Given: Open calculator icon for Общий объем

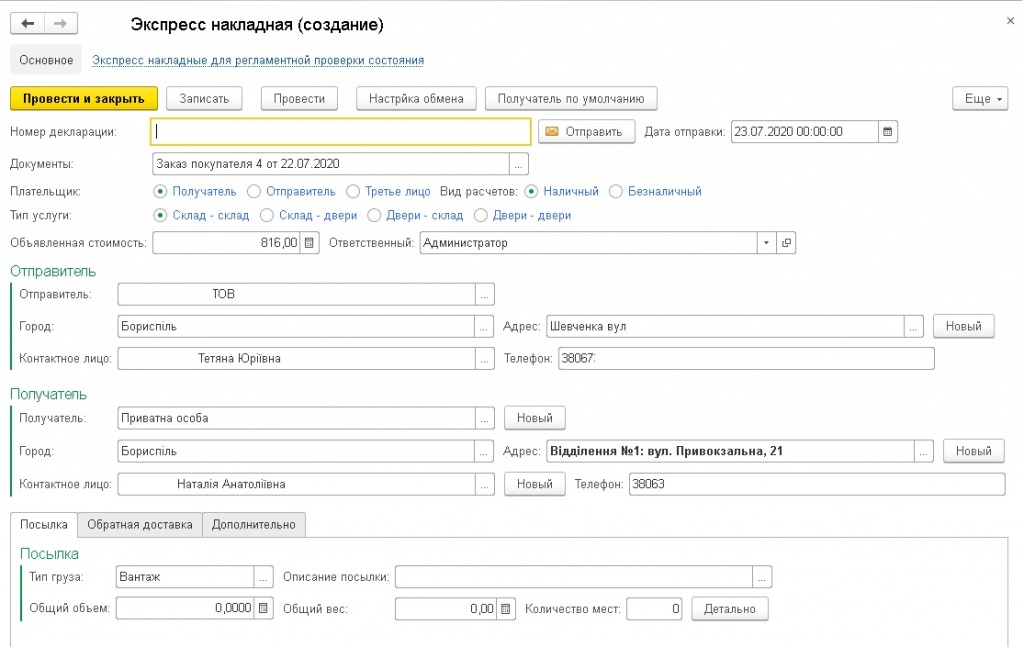Looking at the screenshot, I should point(264,608).
